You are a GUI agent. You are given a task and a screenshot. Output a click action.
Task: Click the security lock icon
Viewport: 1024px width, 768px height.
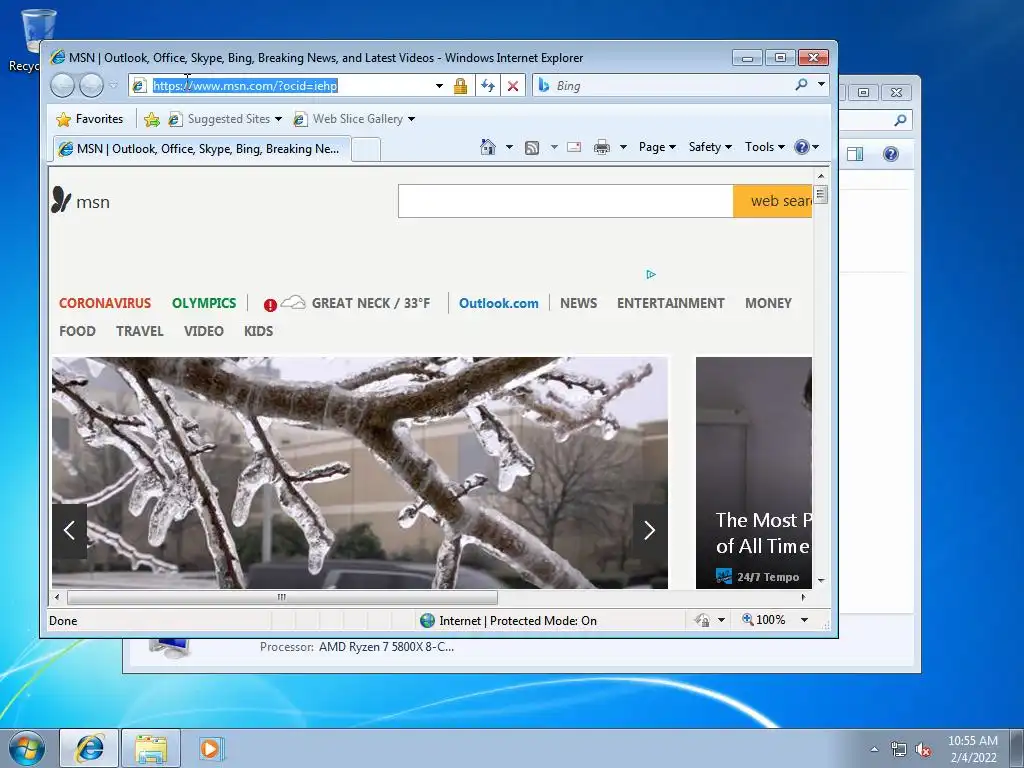460,86
